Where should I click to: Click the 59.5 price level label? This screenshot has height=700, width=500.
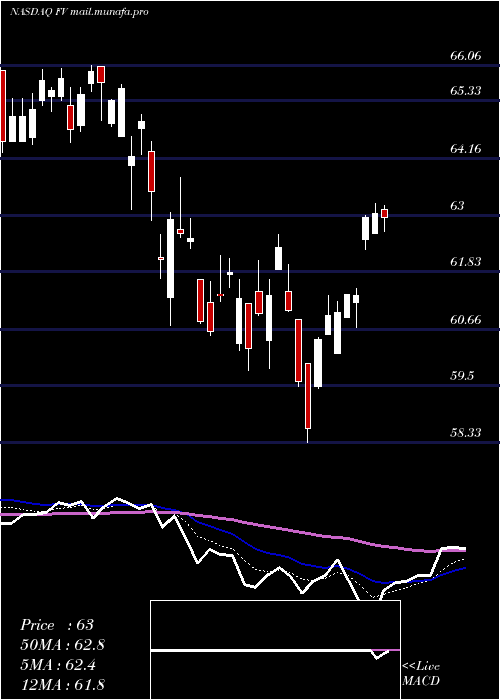[462, 376]
